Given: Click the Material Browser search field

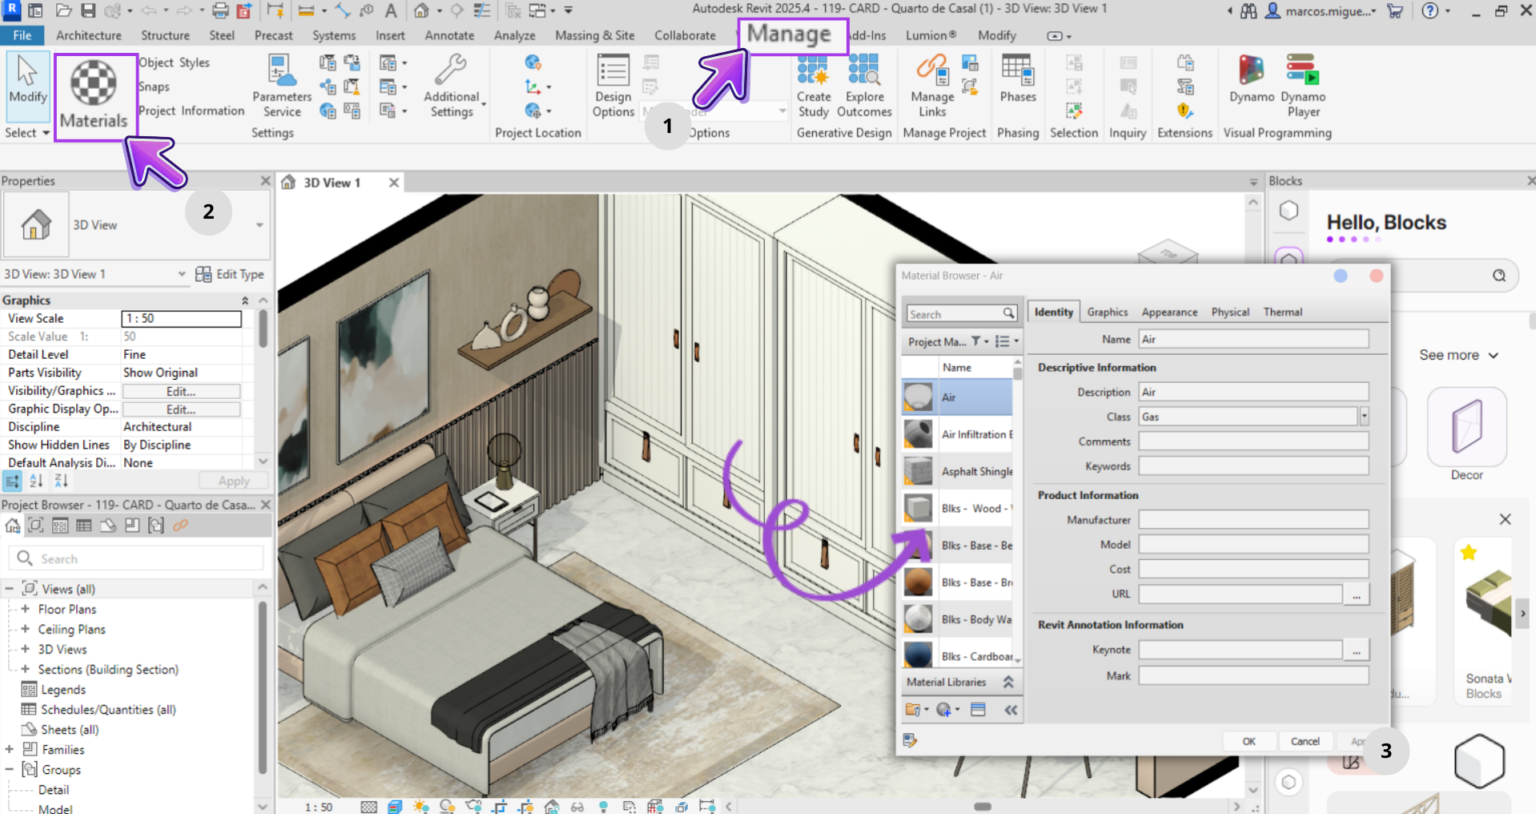Looking at the screenshot, I should pyautogui.click(x=955, y=313).
